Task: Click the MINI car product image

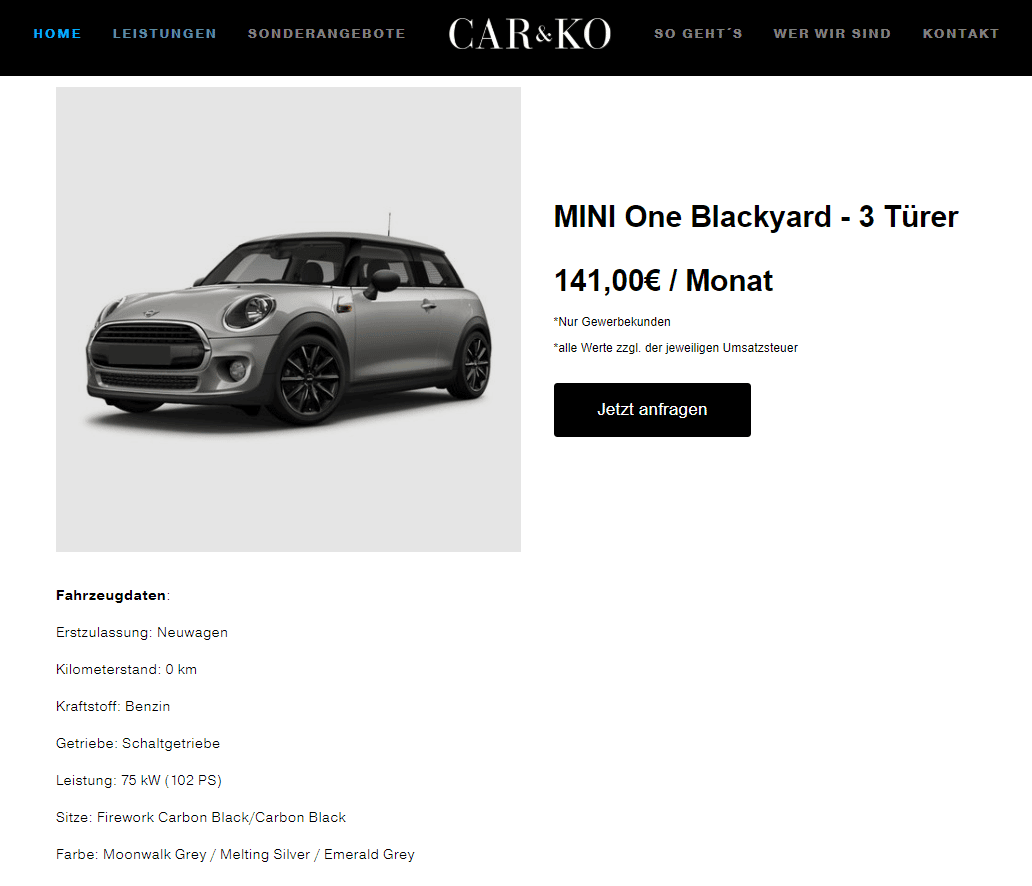Action: [288, 319]
